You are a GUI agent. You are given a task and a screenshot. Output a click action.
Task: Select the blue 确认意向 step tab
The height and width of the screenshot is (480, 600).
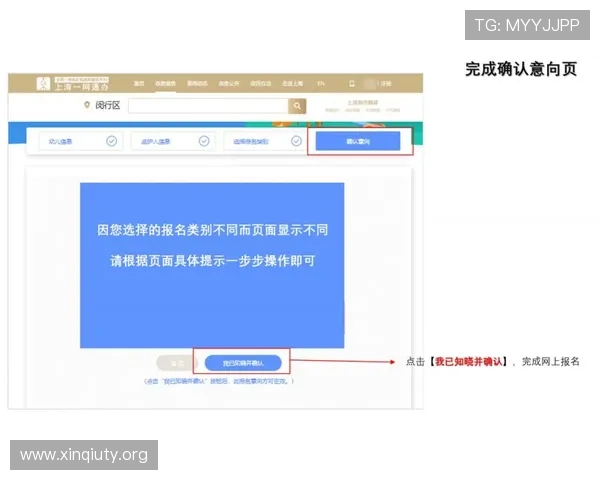(358, 141)
